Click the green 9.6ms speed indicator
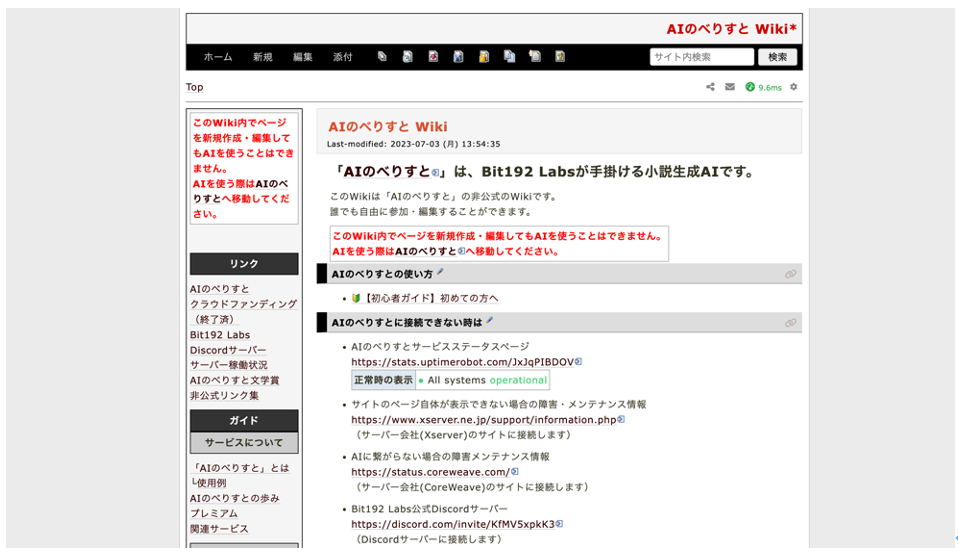The width and height of the screenshot is (958, 554). [x=764, y=87]
